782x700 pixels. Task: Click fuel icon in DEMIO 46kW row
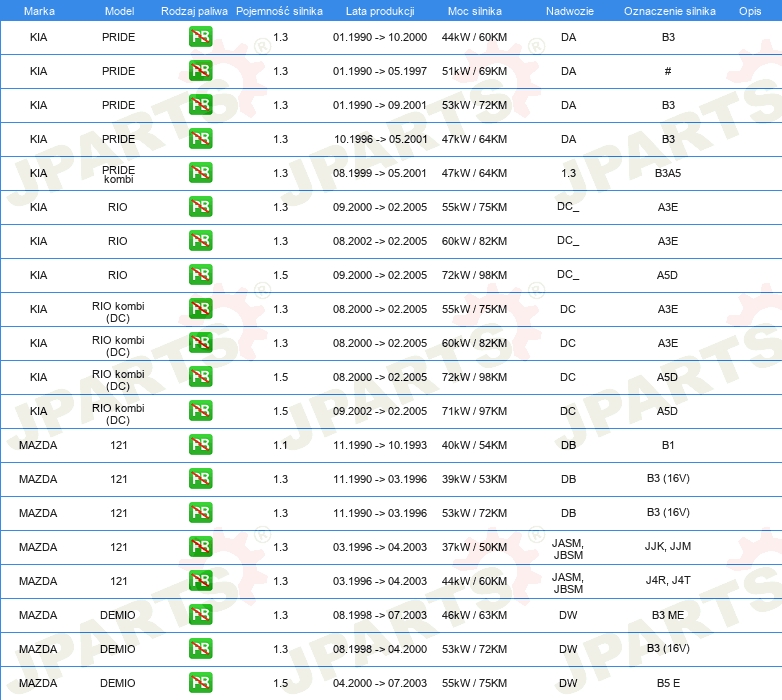pos(200,615)
